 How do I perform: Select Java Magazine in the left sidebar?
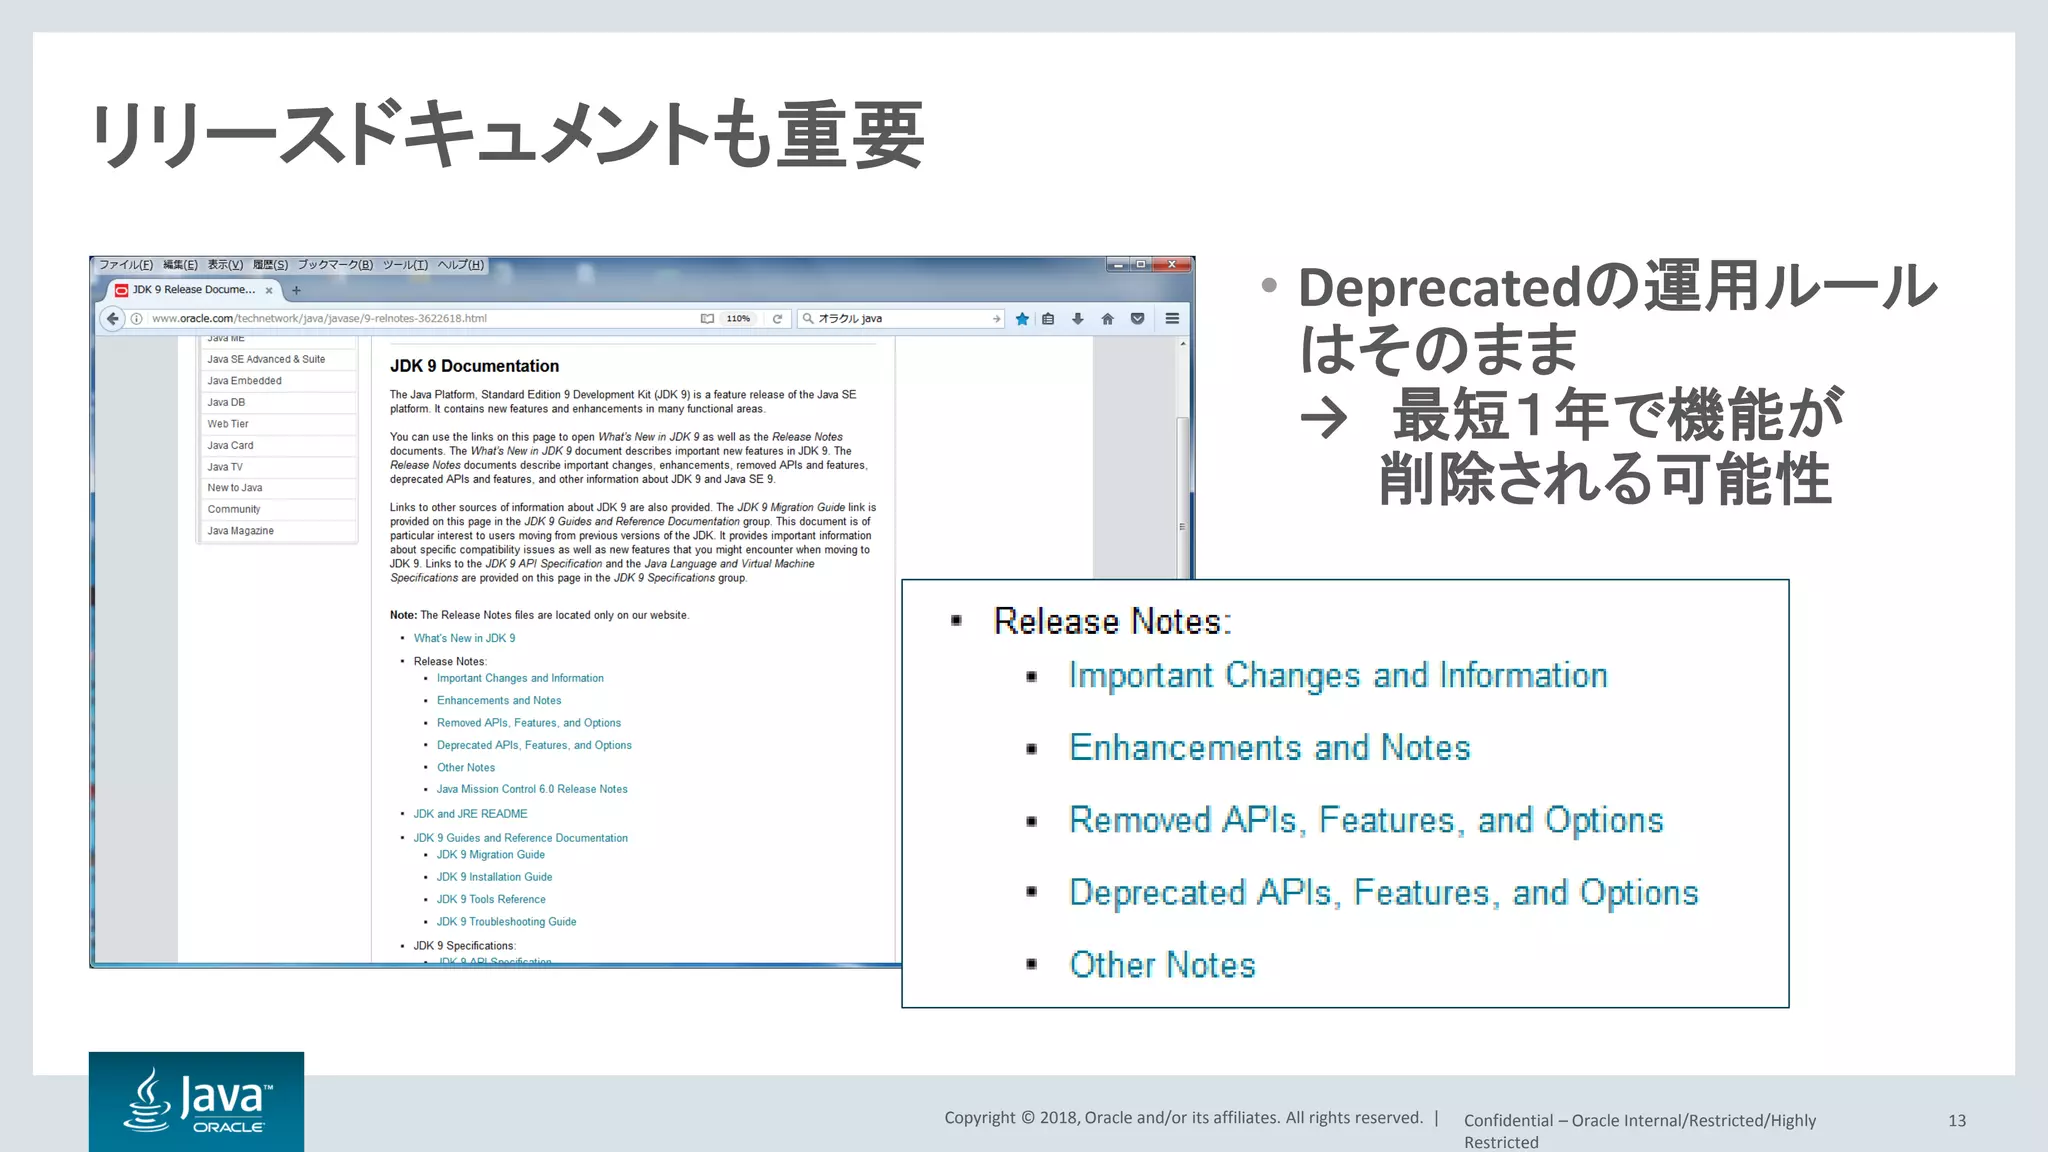(x=240, y=531)
